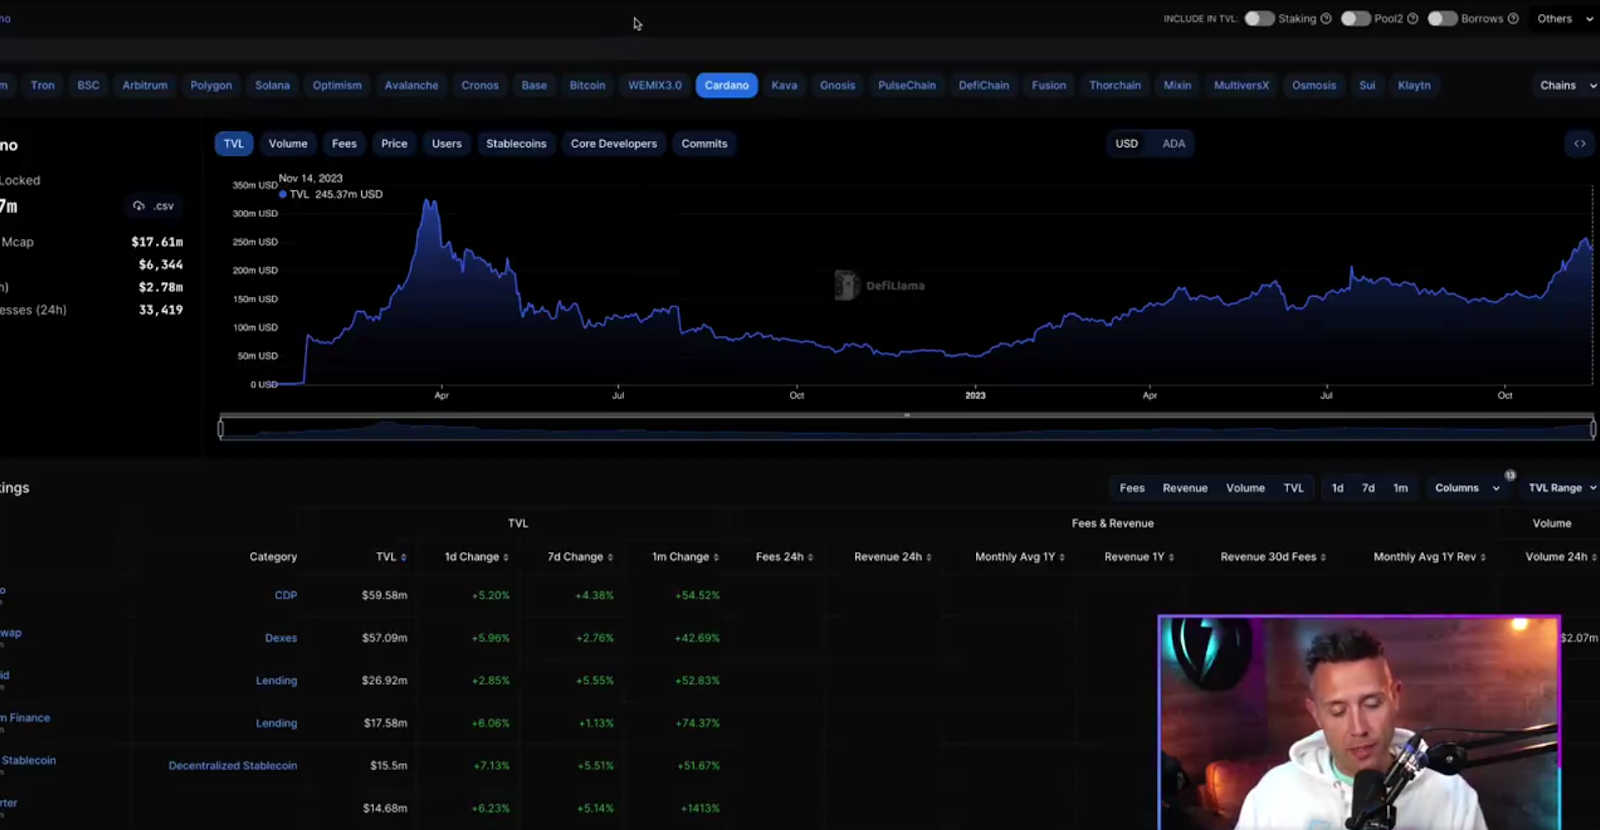The width and height of the screenshot is (1600, 830).
Task: Switch chart denomination to ADA
Action: coord(1173,144)
